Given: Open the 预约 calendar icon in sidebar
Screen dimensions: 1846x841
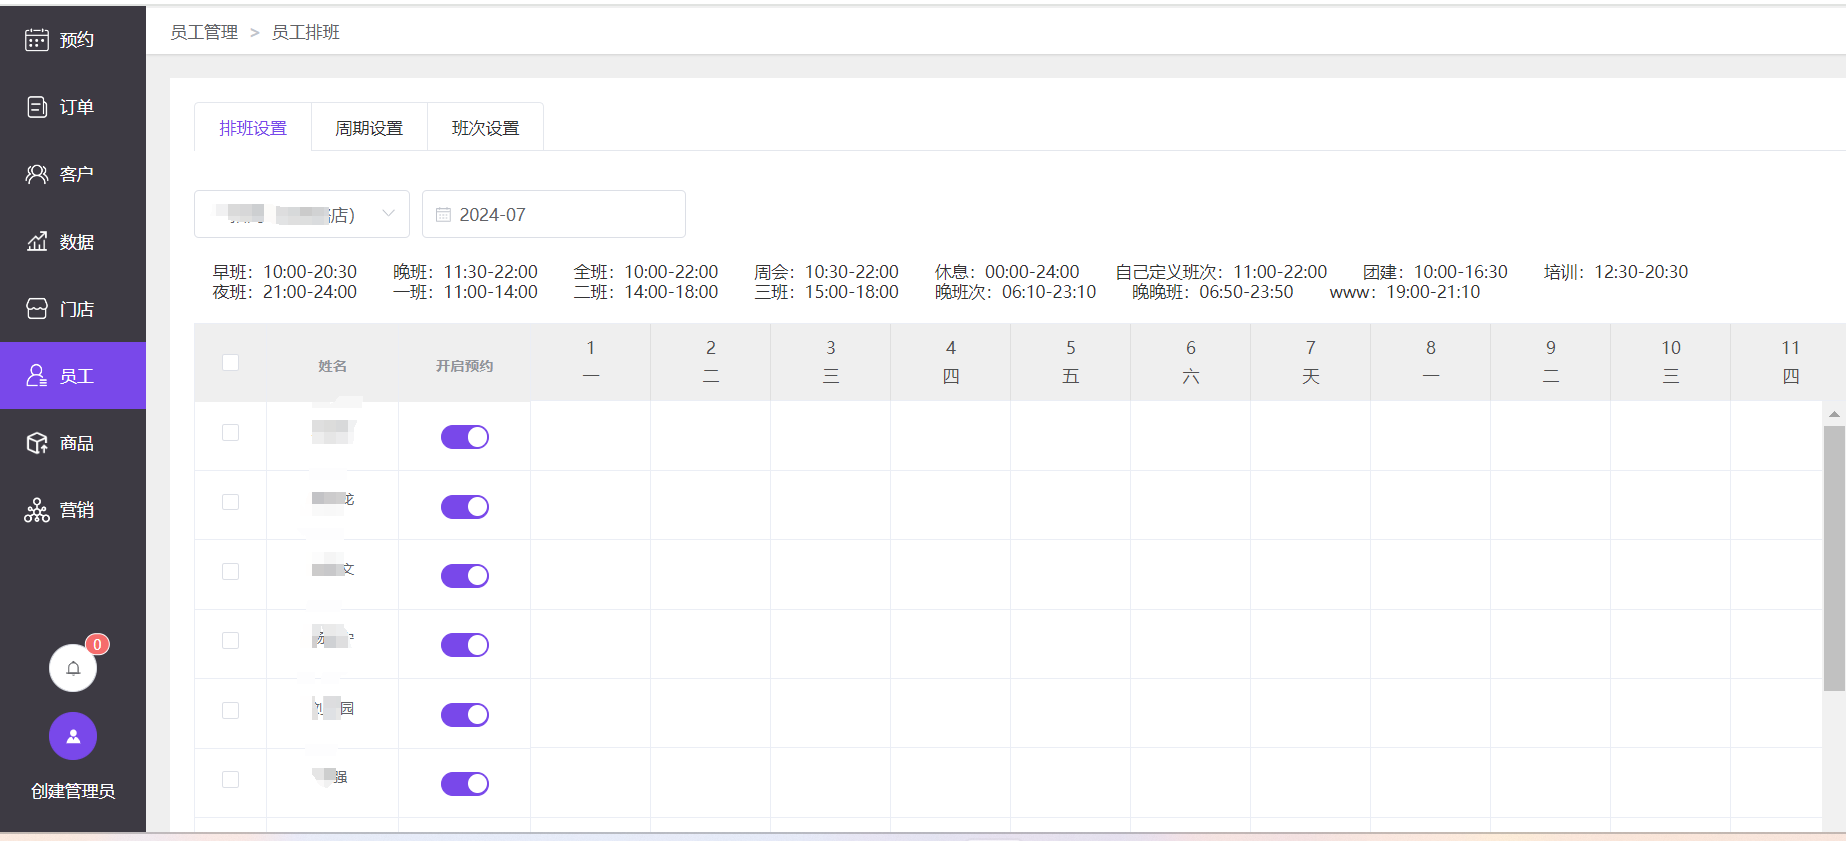Looking at the screenshot, I should (x=37, y=40).
